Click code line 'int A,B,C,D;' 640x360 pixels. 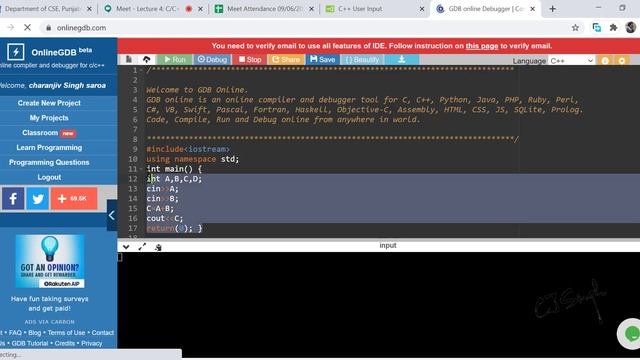click(174, 179)
